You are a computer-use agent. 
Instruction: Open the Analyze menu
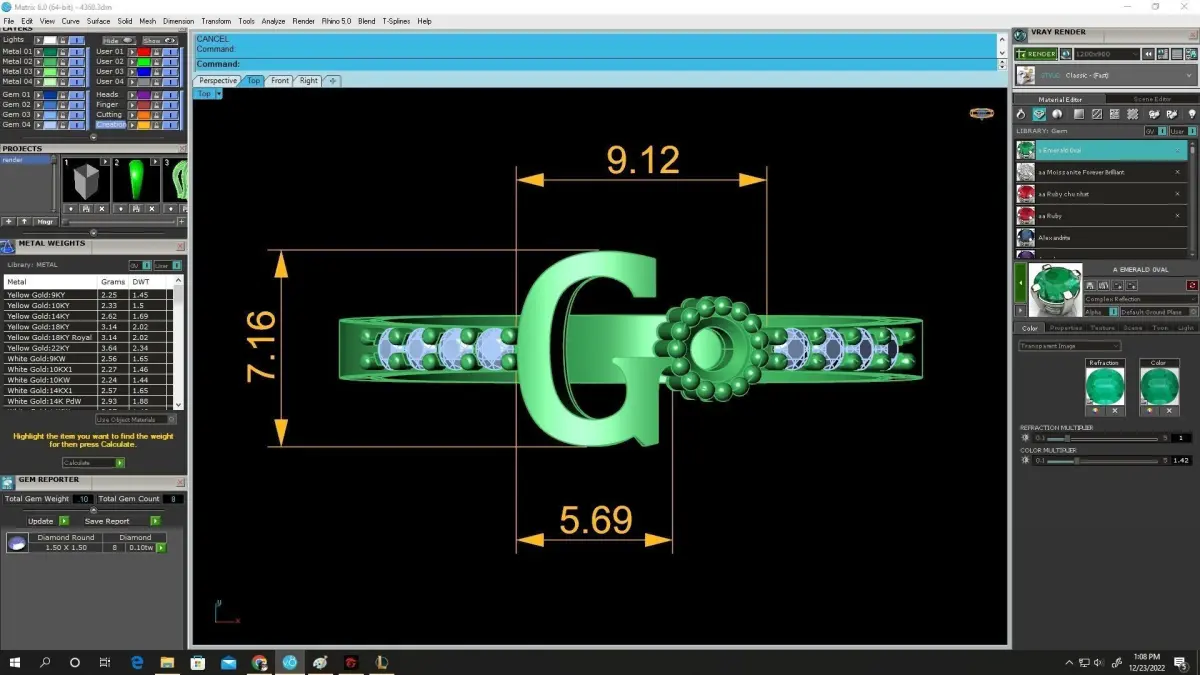pos(273,21)
